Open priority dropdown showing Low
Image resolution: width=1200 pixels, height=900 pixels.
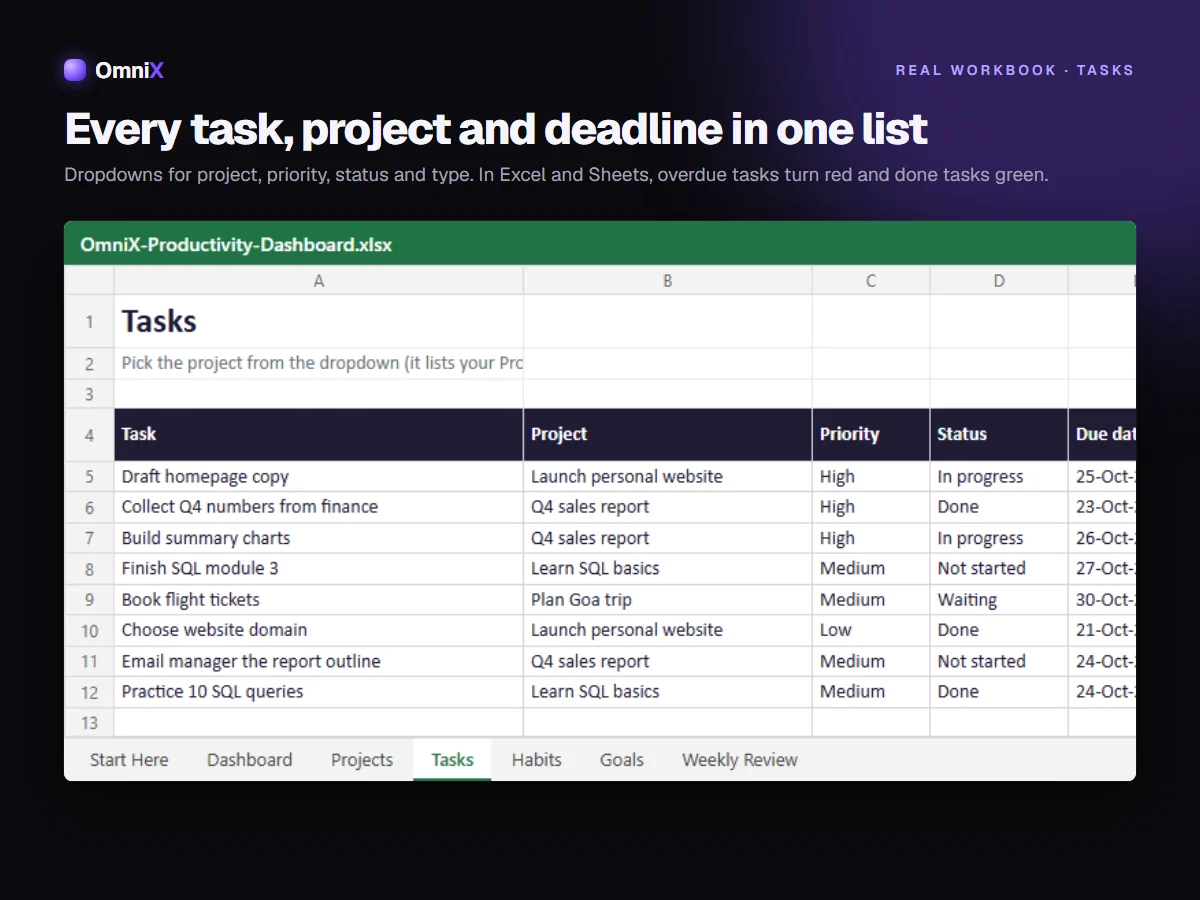871,630
